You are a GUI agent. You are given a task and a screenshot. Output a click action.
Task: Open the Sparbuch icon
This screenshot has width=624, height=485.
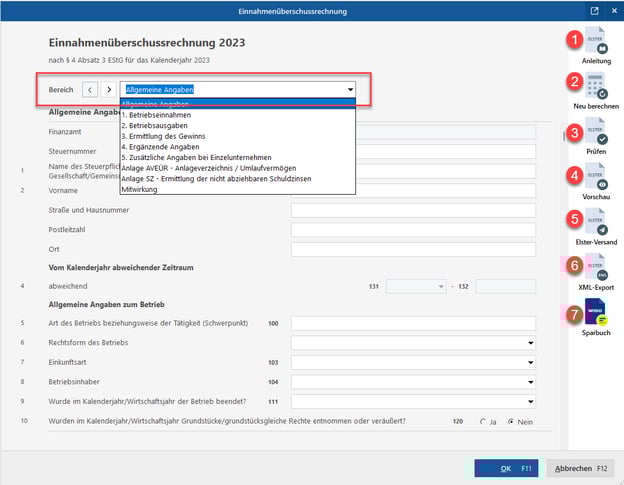tap(597, 313)
